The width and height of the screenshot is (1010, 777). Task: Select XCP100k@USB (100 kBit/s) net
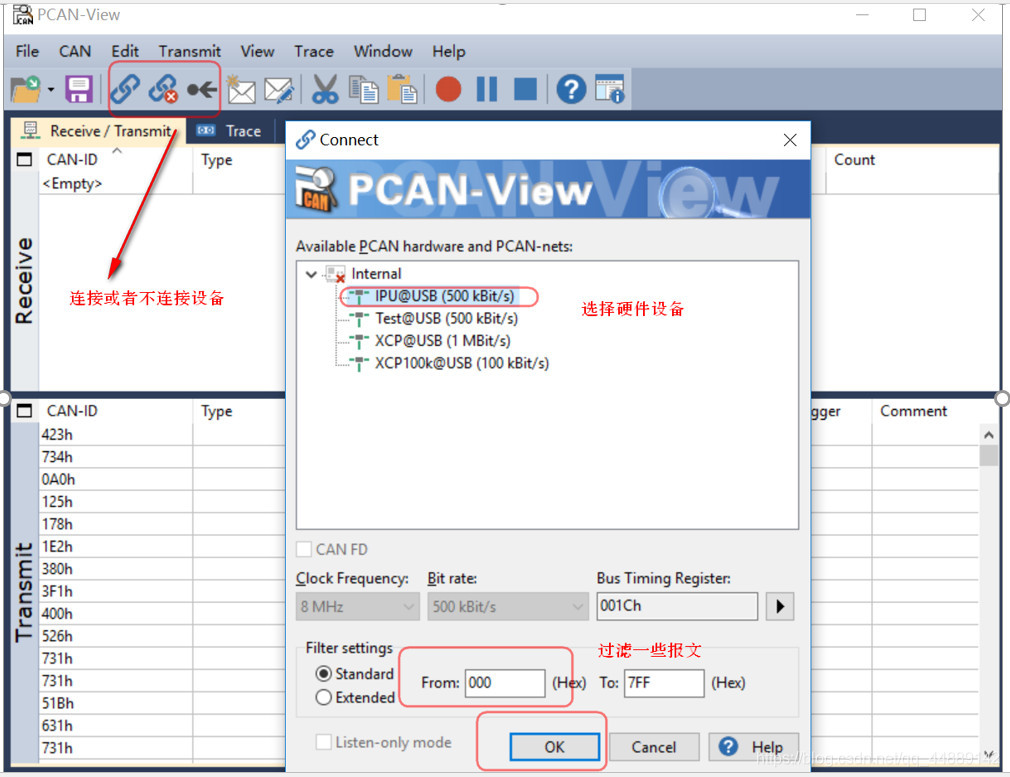tap(462, 363)
